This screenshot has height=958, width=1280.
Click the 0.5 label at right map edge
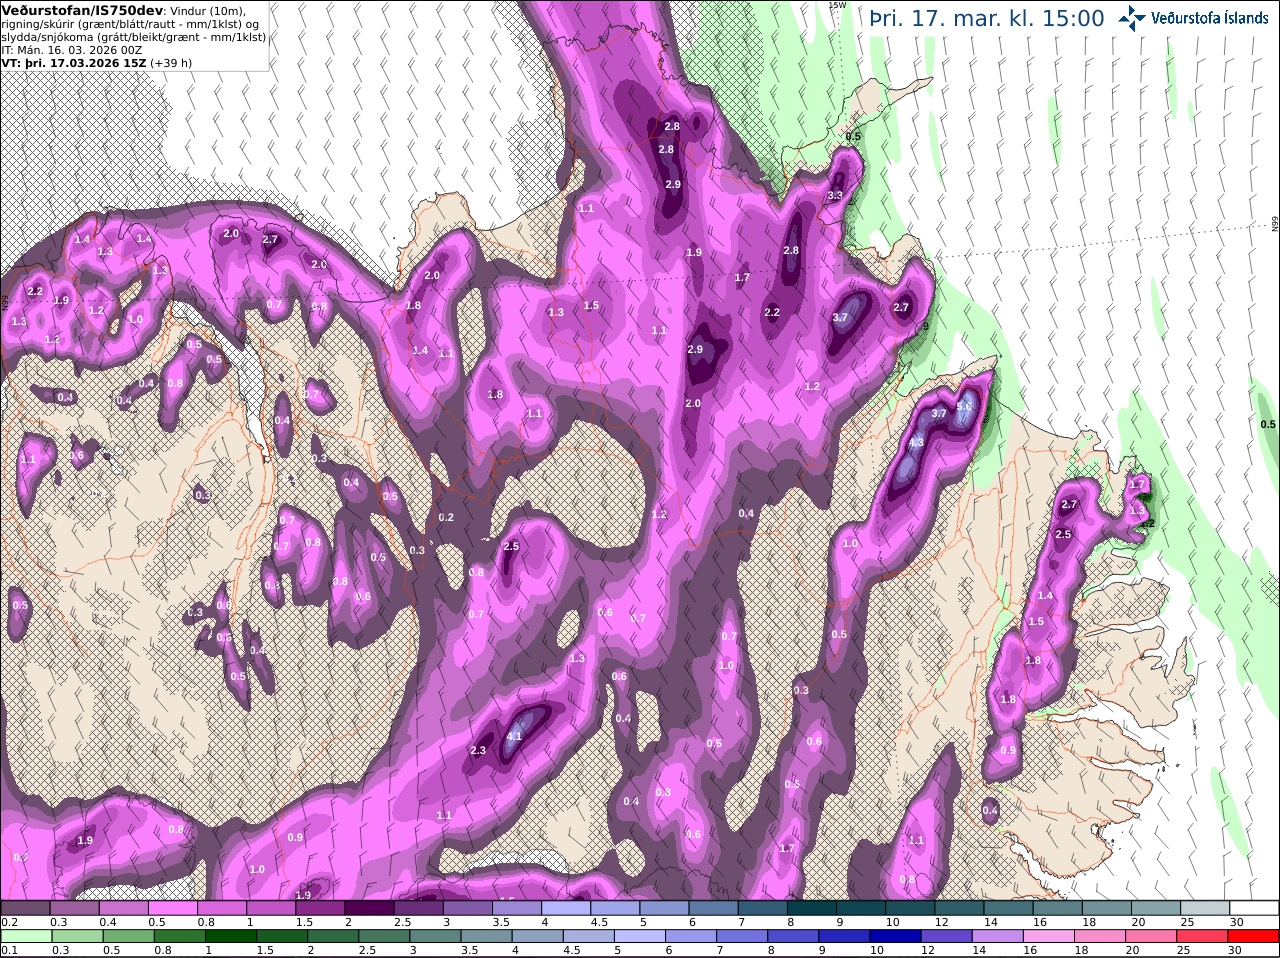pos(1268,424)
